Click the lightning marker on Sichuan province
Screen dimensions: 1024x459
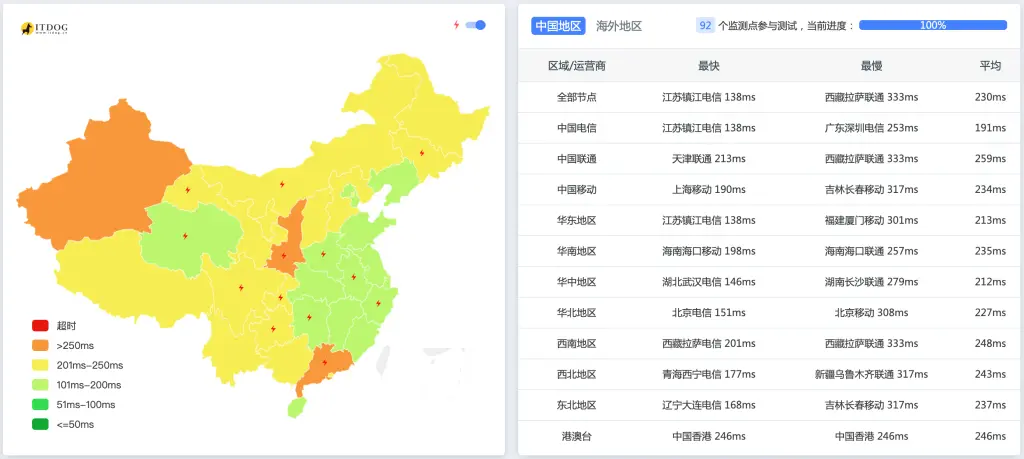[x=241, y=288]
